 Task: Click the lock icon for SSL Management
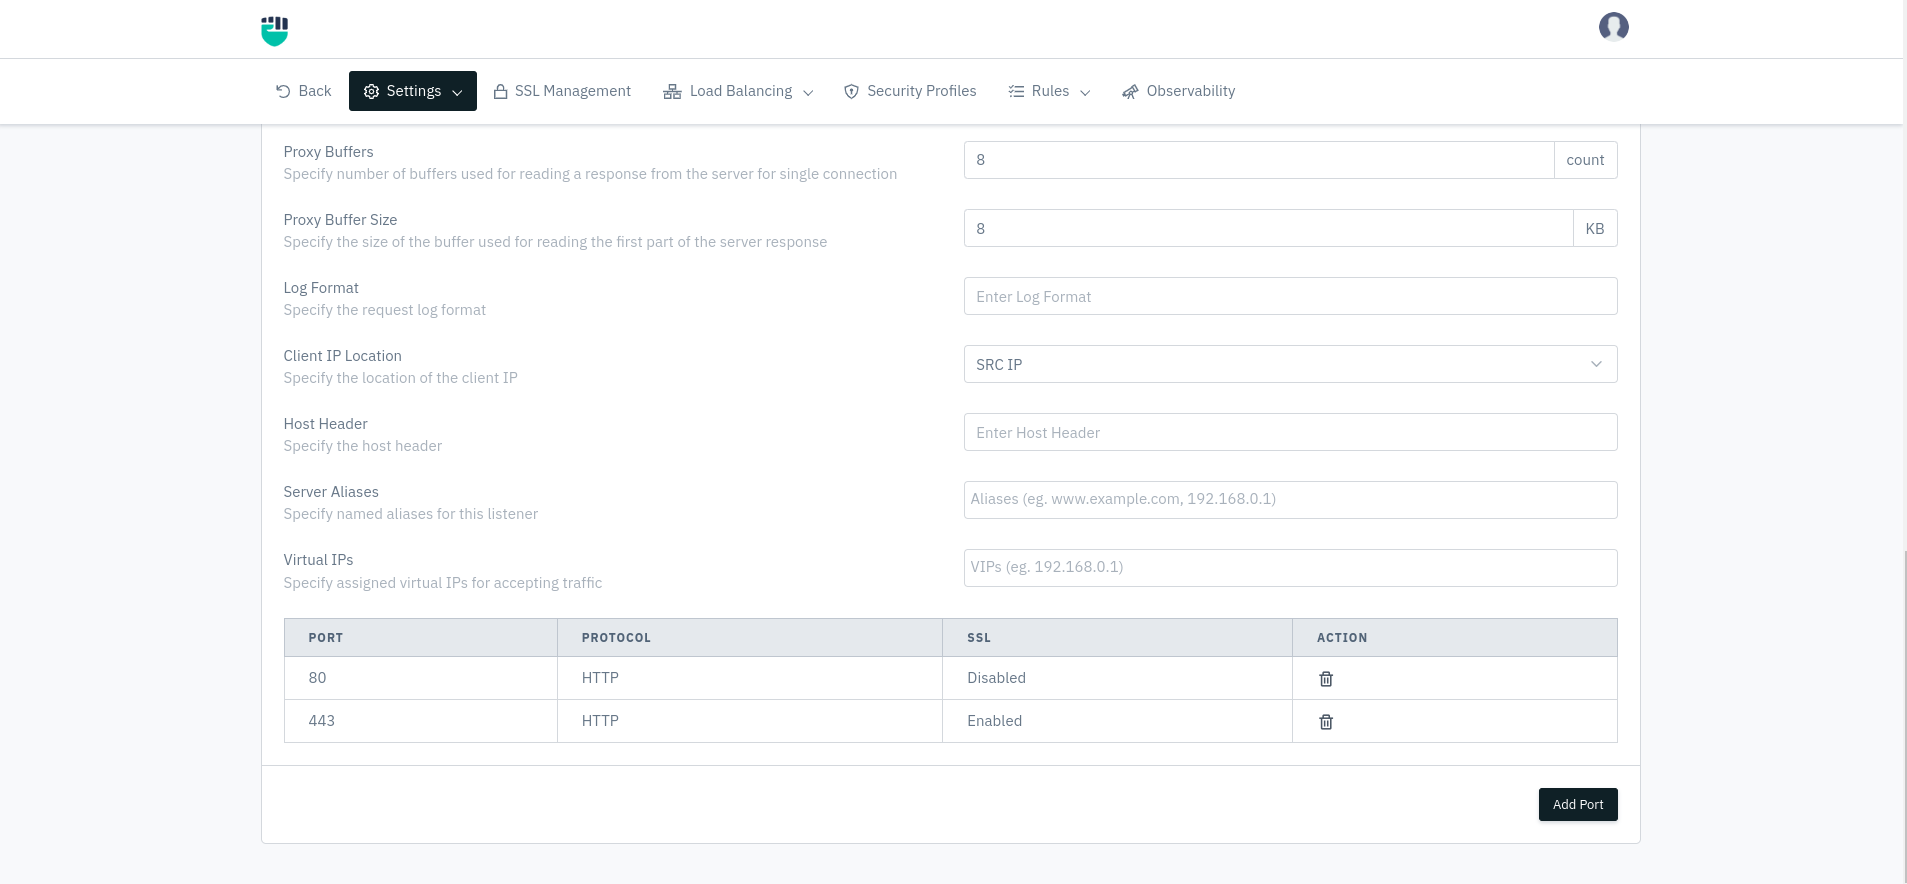click(x=500, y=91)
